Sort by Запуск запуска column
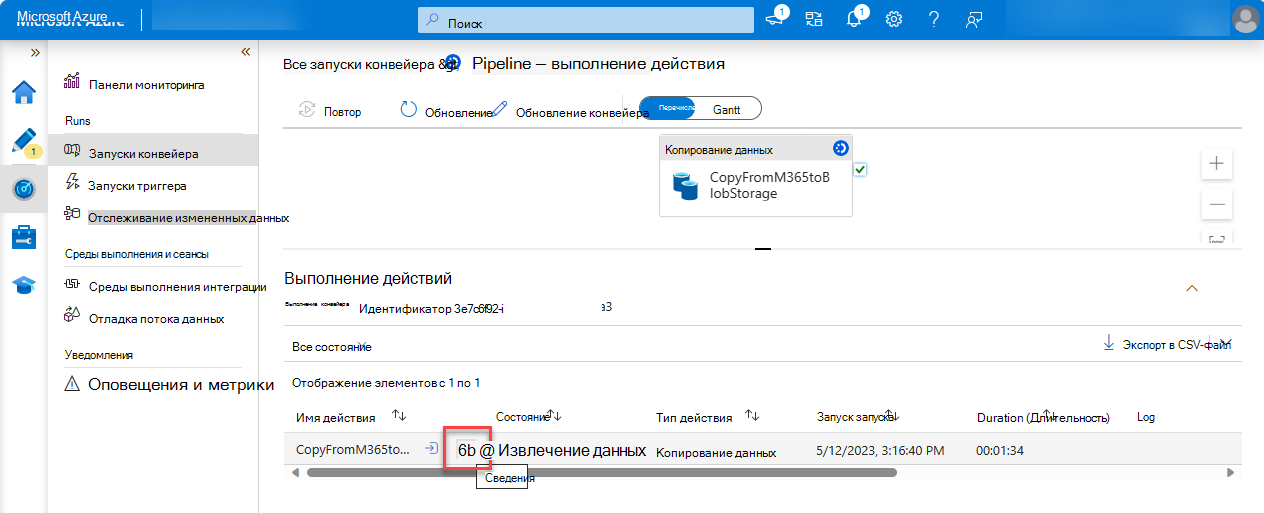Viewport: 1264px width, 513px height. tap(856, 417)
